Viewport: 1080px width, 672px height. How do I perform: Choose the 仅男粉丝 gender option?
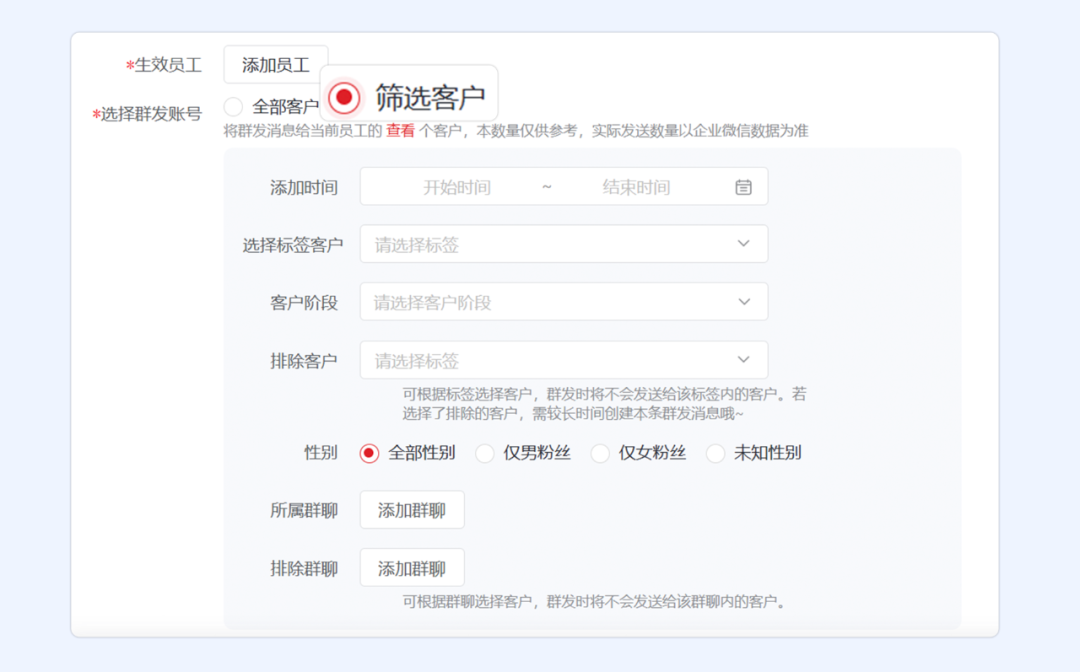[485, 453]
